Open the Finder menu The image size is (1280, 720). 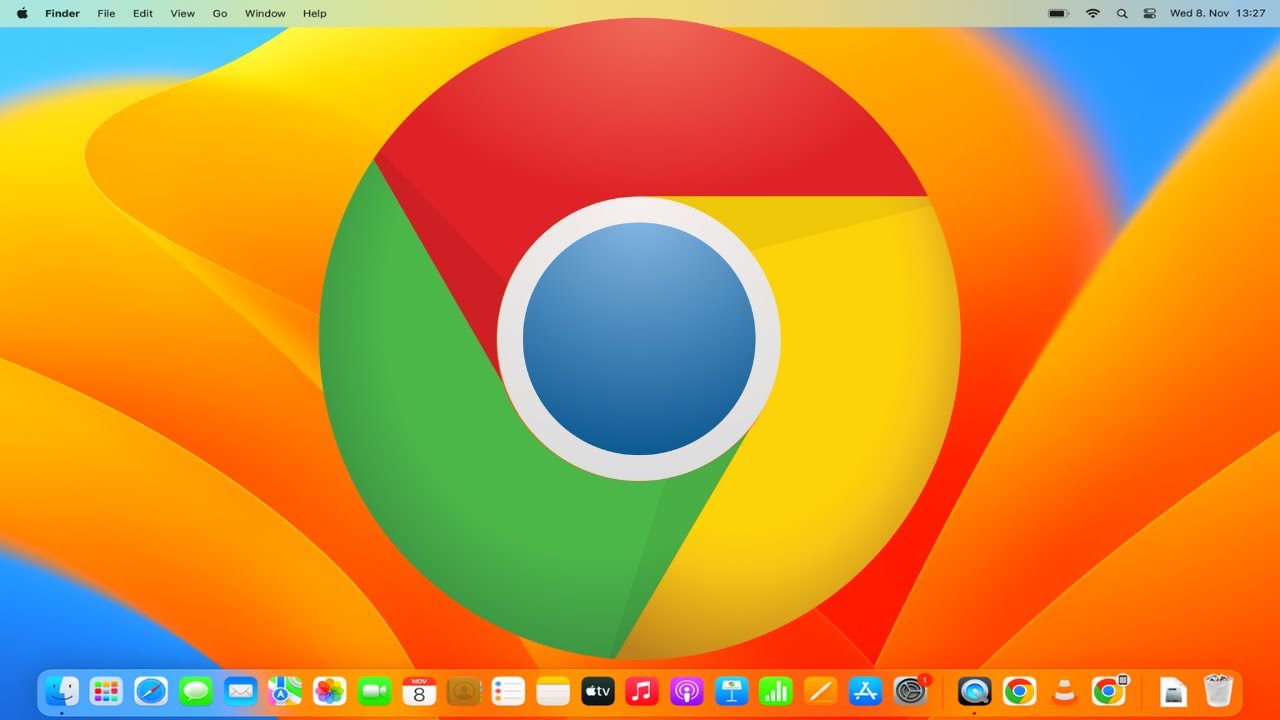(x=62, y=13)
